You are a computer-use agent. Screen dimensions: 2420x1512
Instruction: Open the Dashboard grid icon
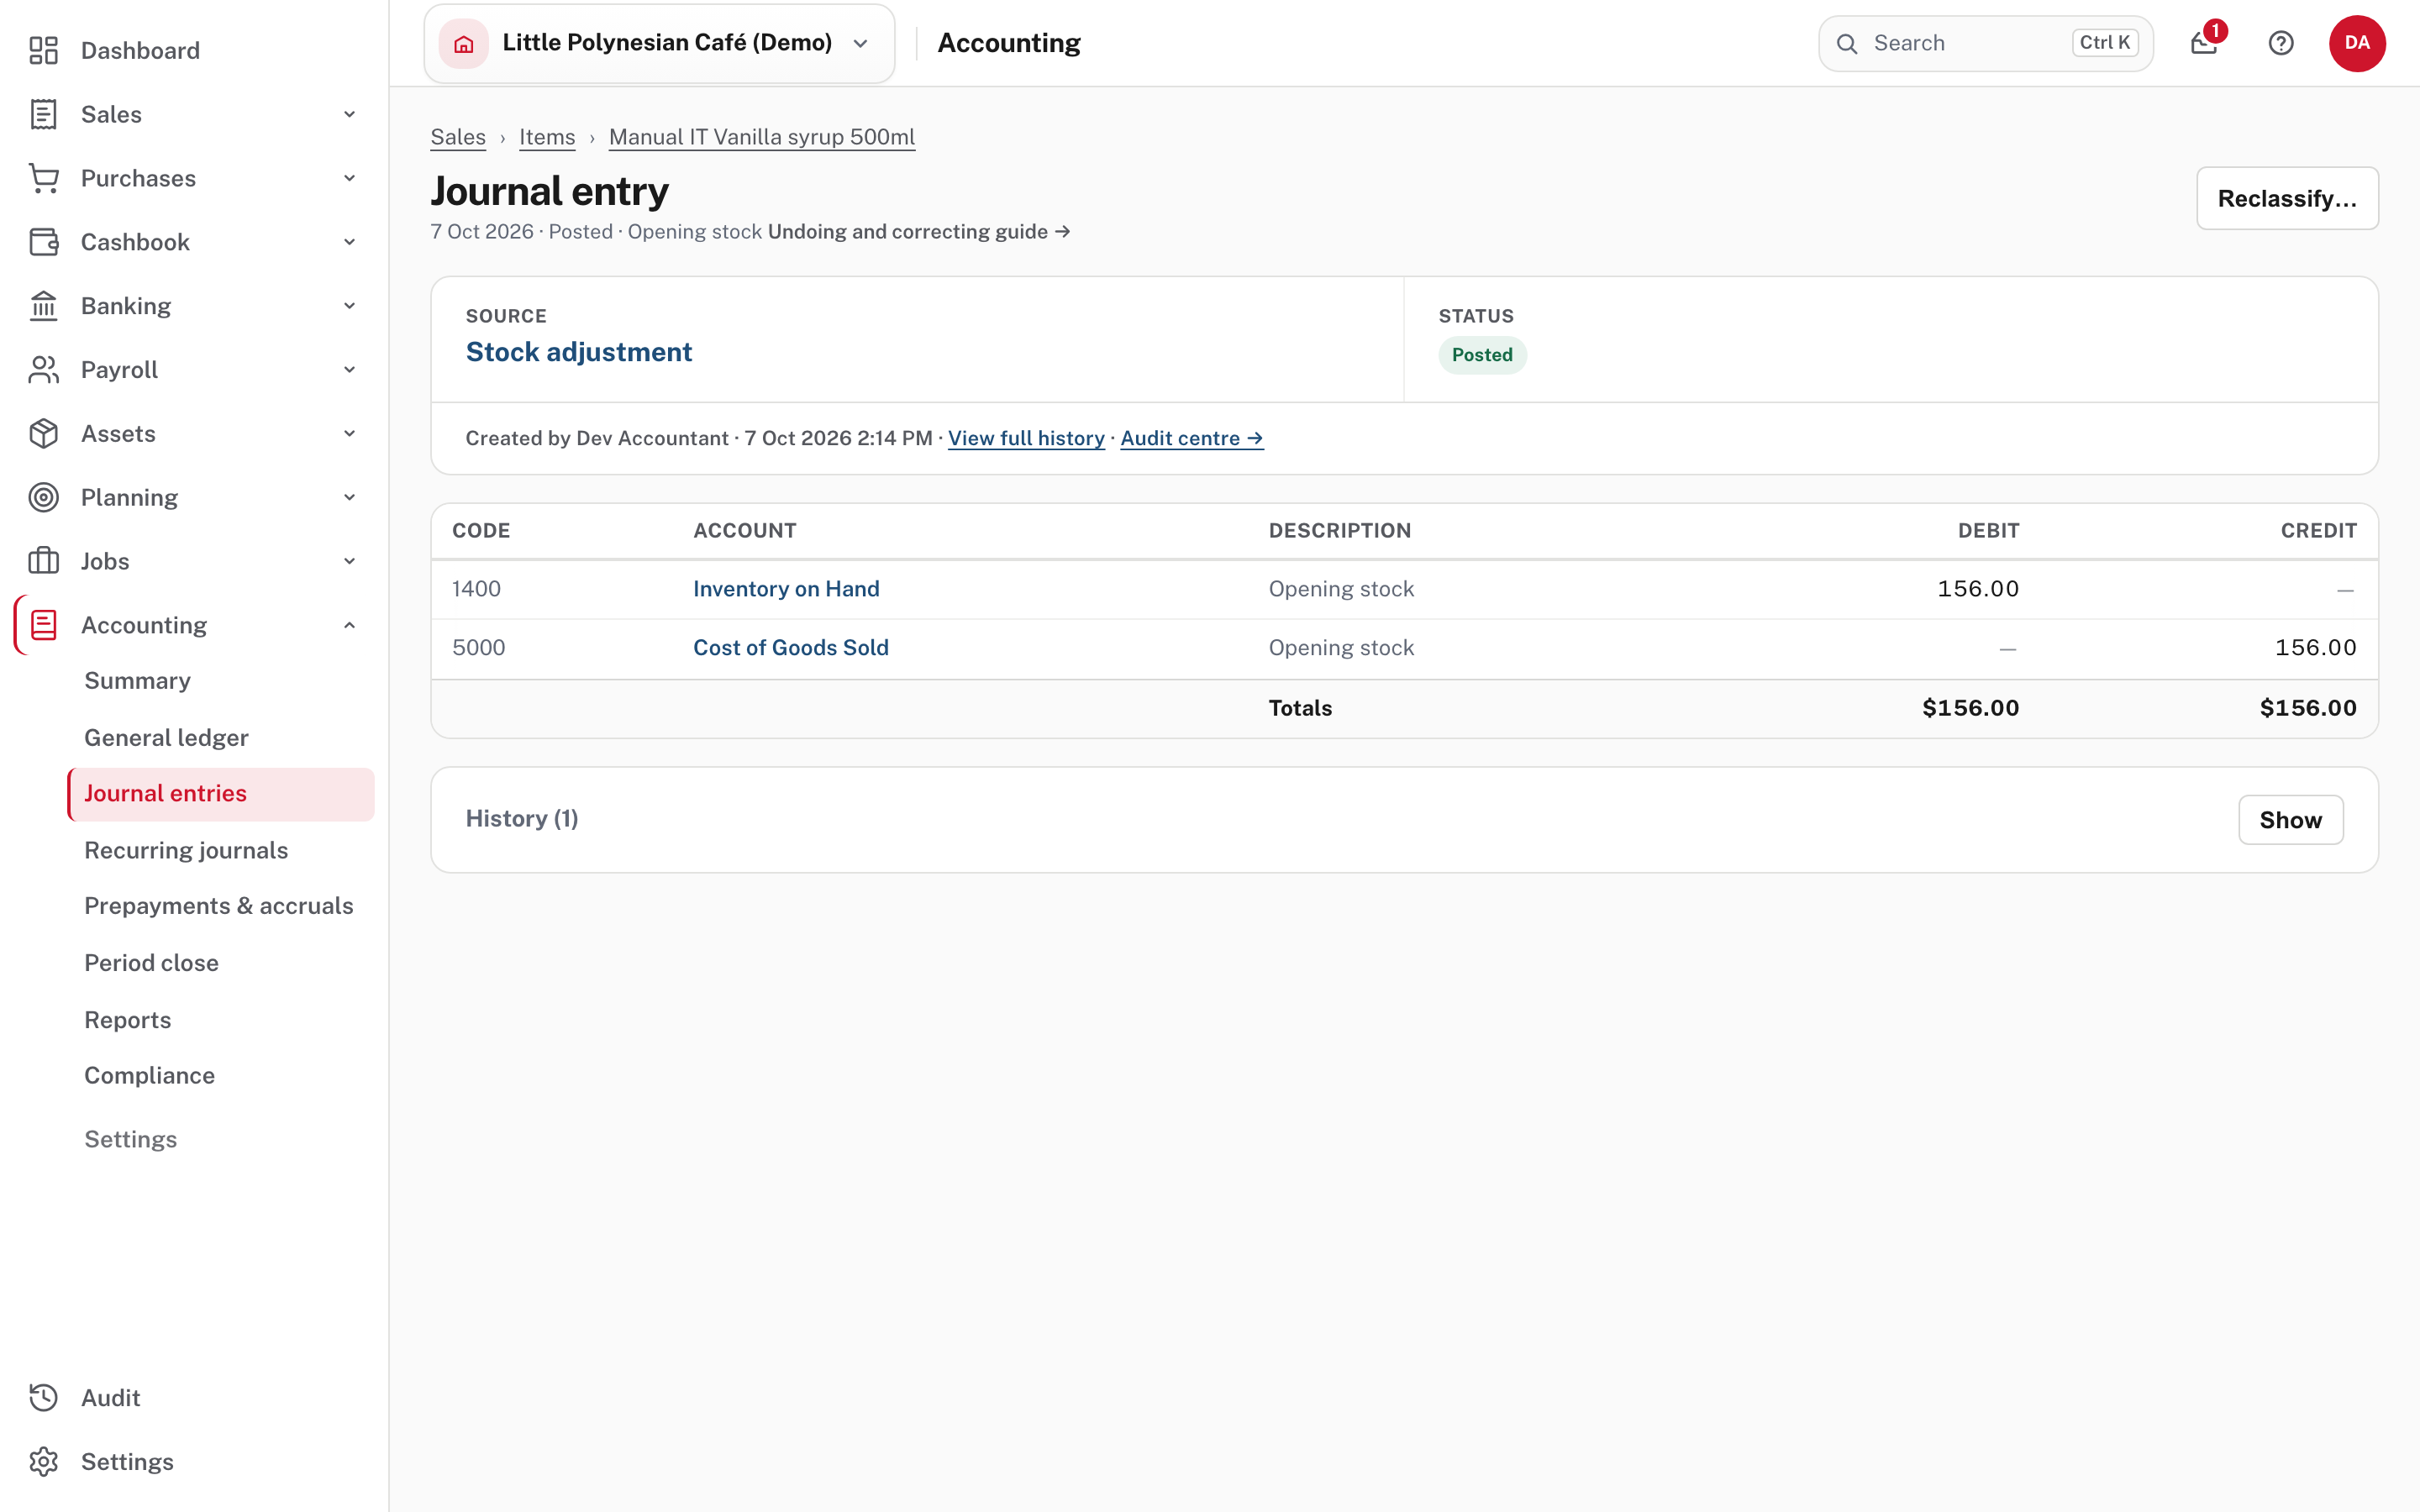coord(43,50)
